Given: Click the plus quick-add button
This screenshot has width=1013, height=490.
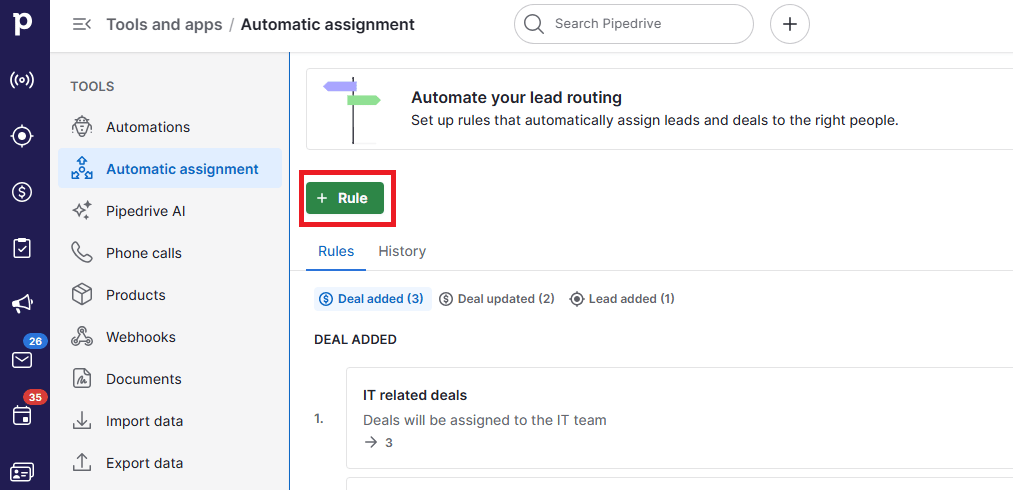Looking at the screenshot, I should point(789,25).
